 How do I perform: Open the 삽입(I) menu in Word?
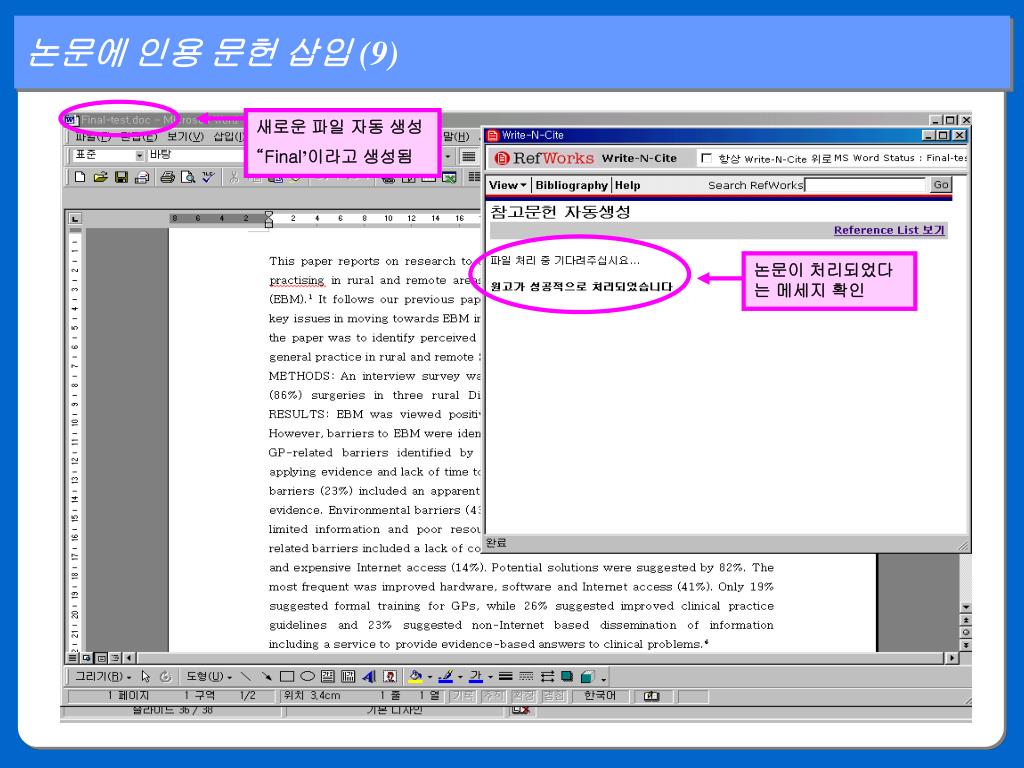[229, 136]
